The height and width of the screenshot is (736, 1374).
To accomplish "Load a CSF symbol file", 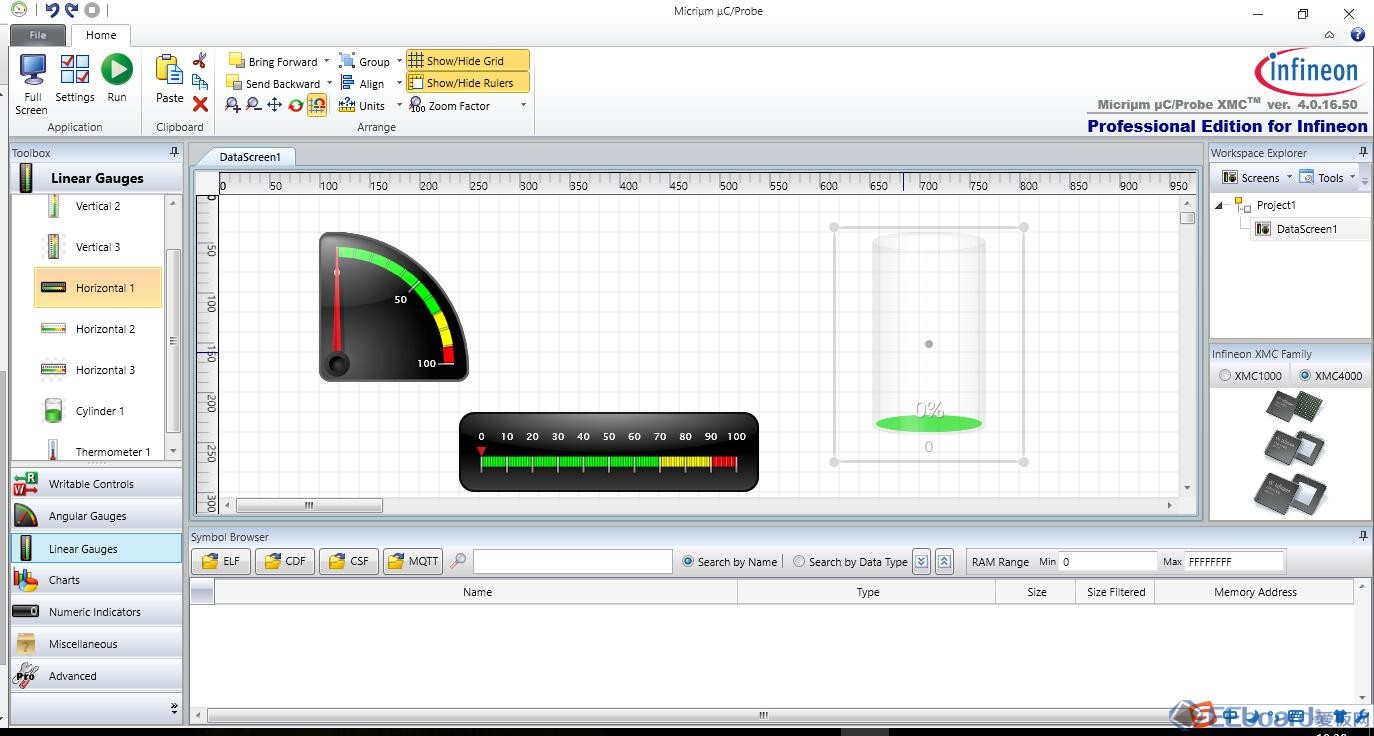I will tap(349, 561).
